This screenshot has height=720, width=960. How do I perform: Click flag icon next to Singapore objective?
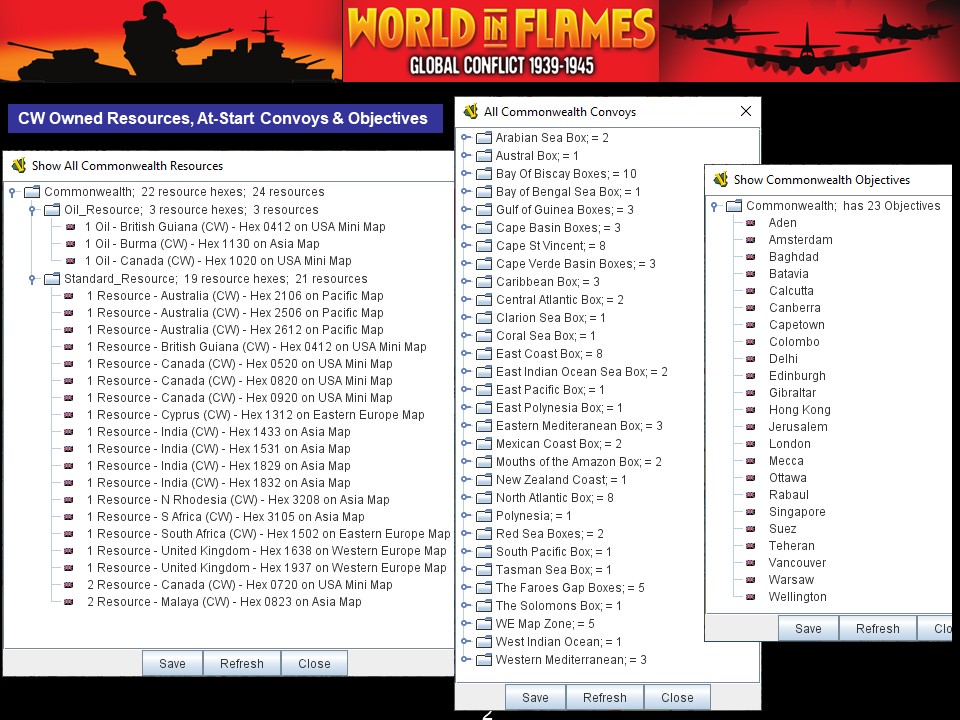[x=751, y=512]
